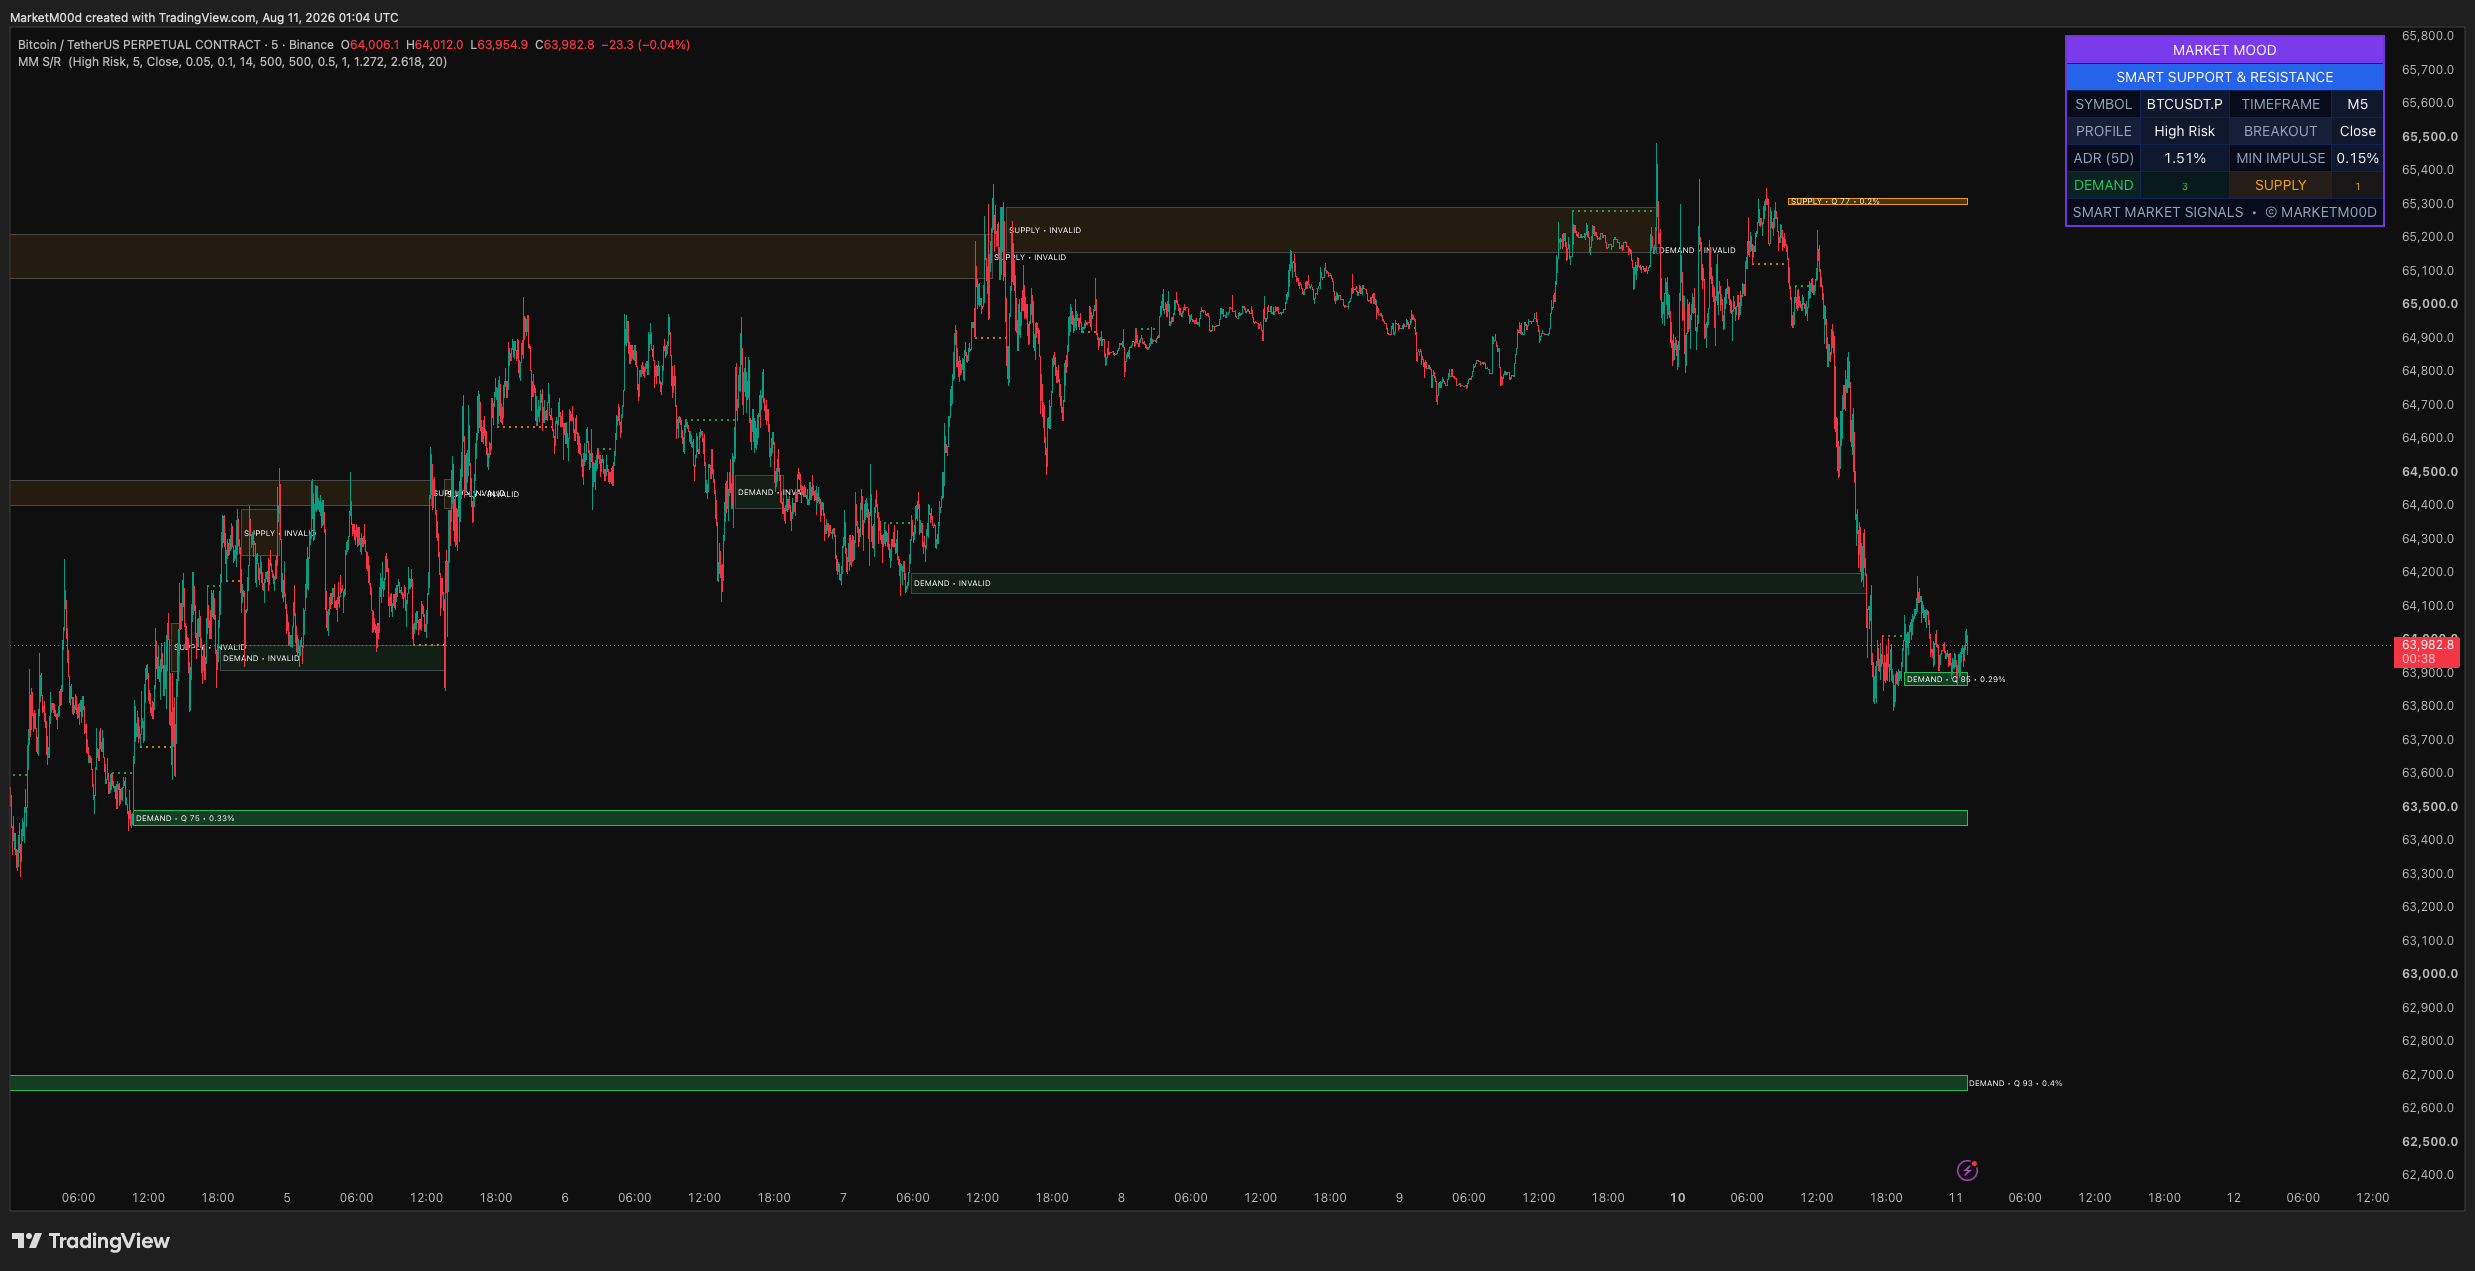
Task: Click the SMART MARKET SIGNALS footer row
Action: (2225, 212)
